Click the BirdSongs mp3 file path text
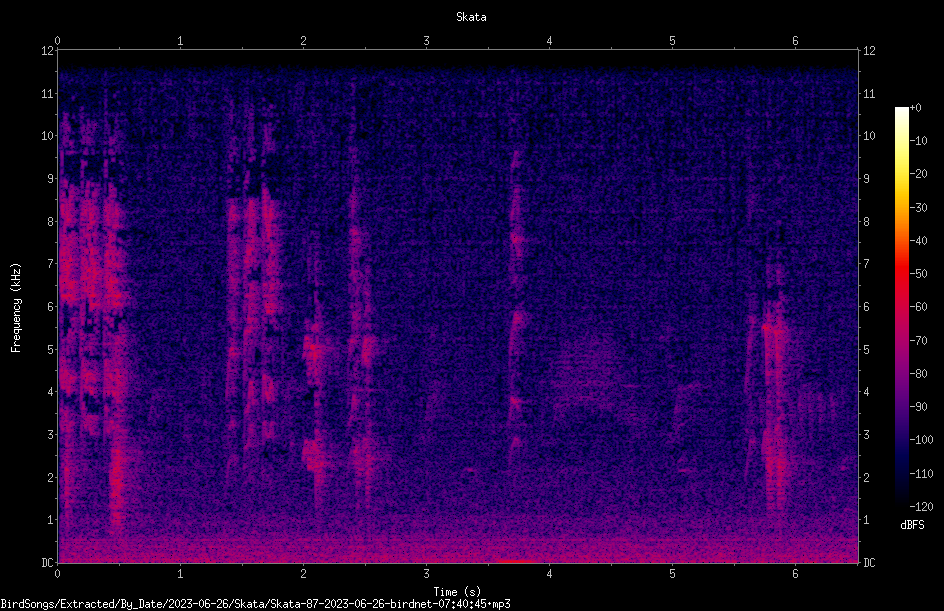The height and width of the screenshot is (611, 944). (x=255, y=604)
